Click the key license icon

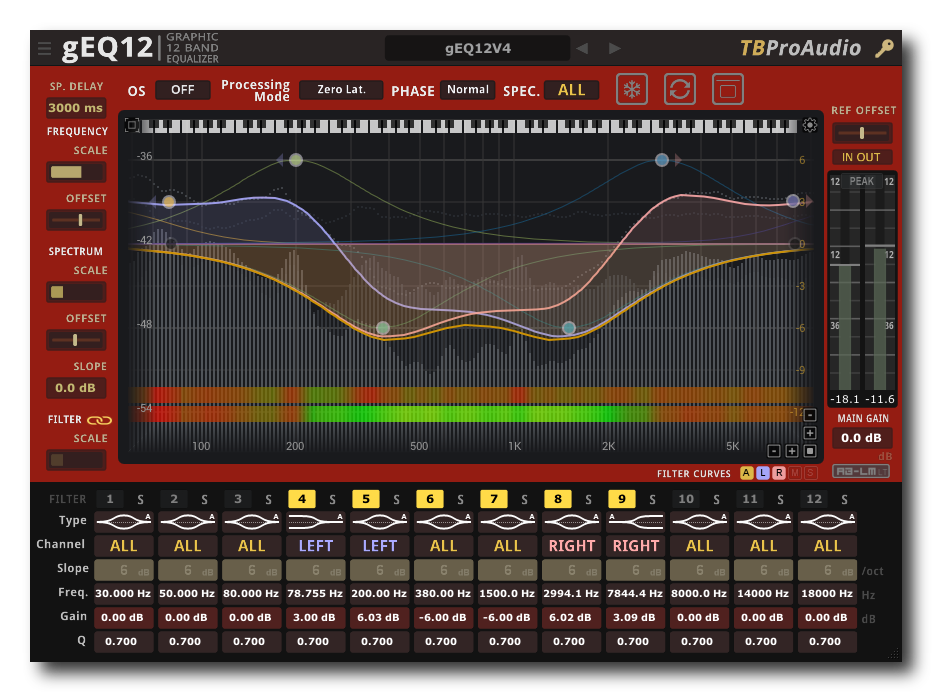pyautogui.click(x=884, y=48)
